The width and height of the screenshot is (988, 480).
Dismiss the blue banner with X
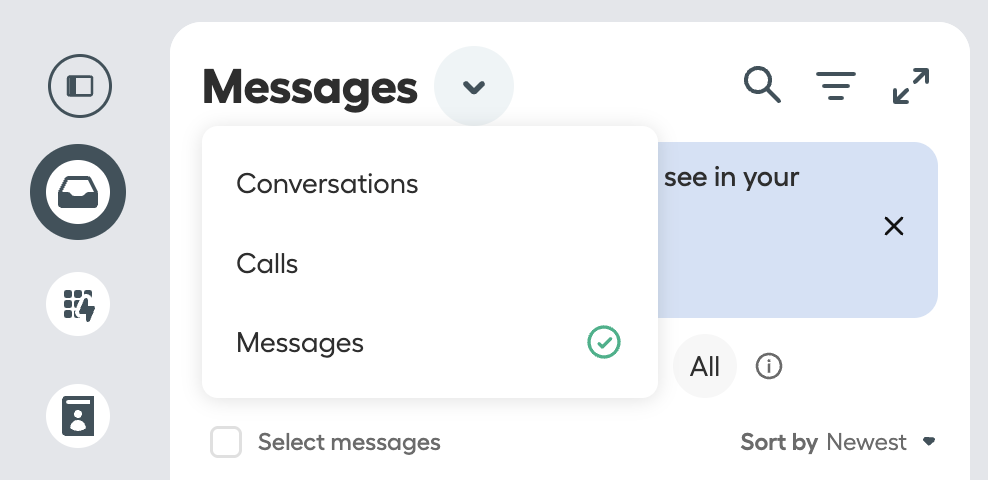894,226
